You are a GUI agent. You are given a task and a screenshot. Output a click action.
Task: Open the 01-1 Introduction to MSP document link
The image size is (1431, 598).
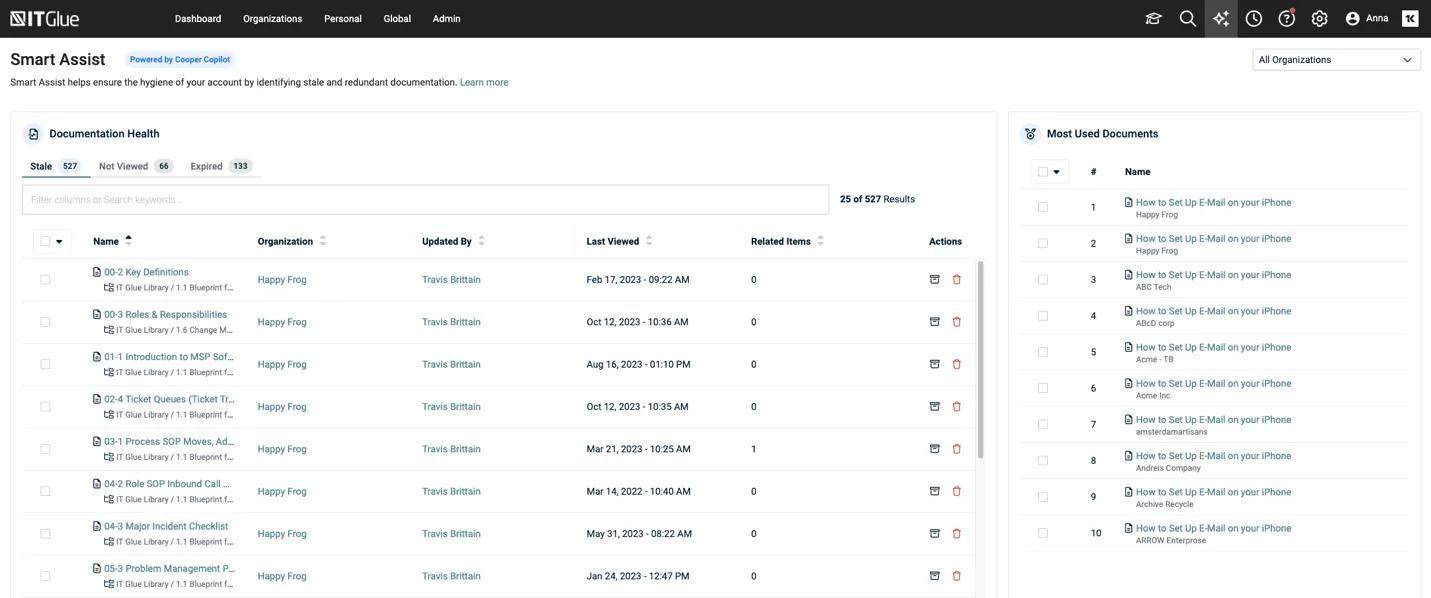click(168, 357)
